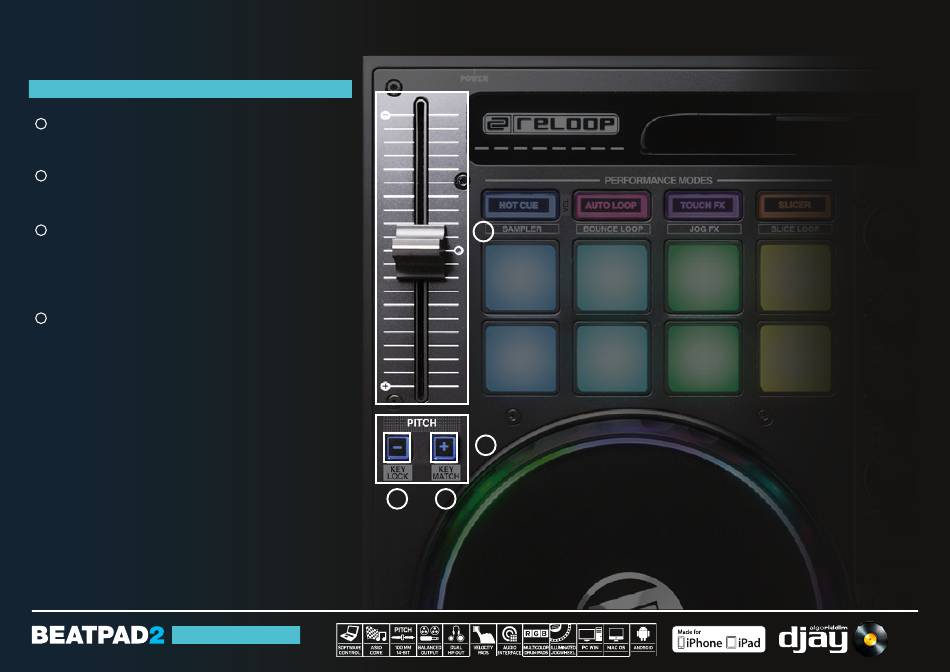Click the Reloop logo on the controller
The image size is (950, 672).
[x=551, y=124]
